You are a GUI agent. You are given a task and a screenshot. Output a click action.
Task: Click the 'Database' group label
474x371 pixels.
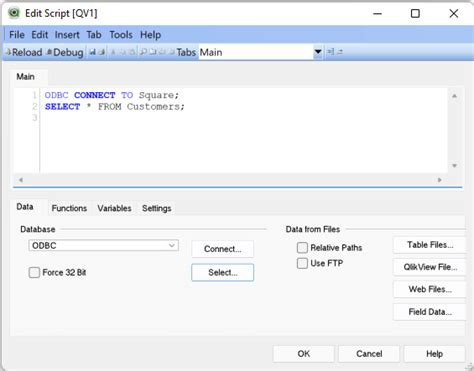click(x=38, y=229)
